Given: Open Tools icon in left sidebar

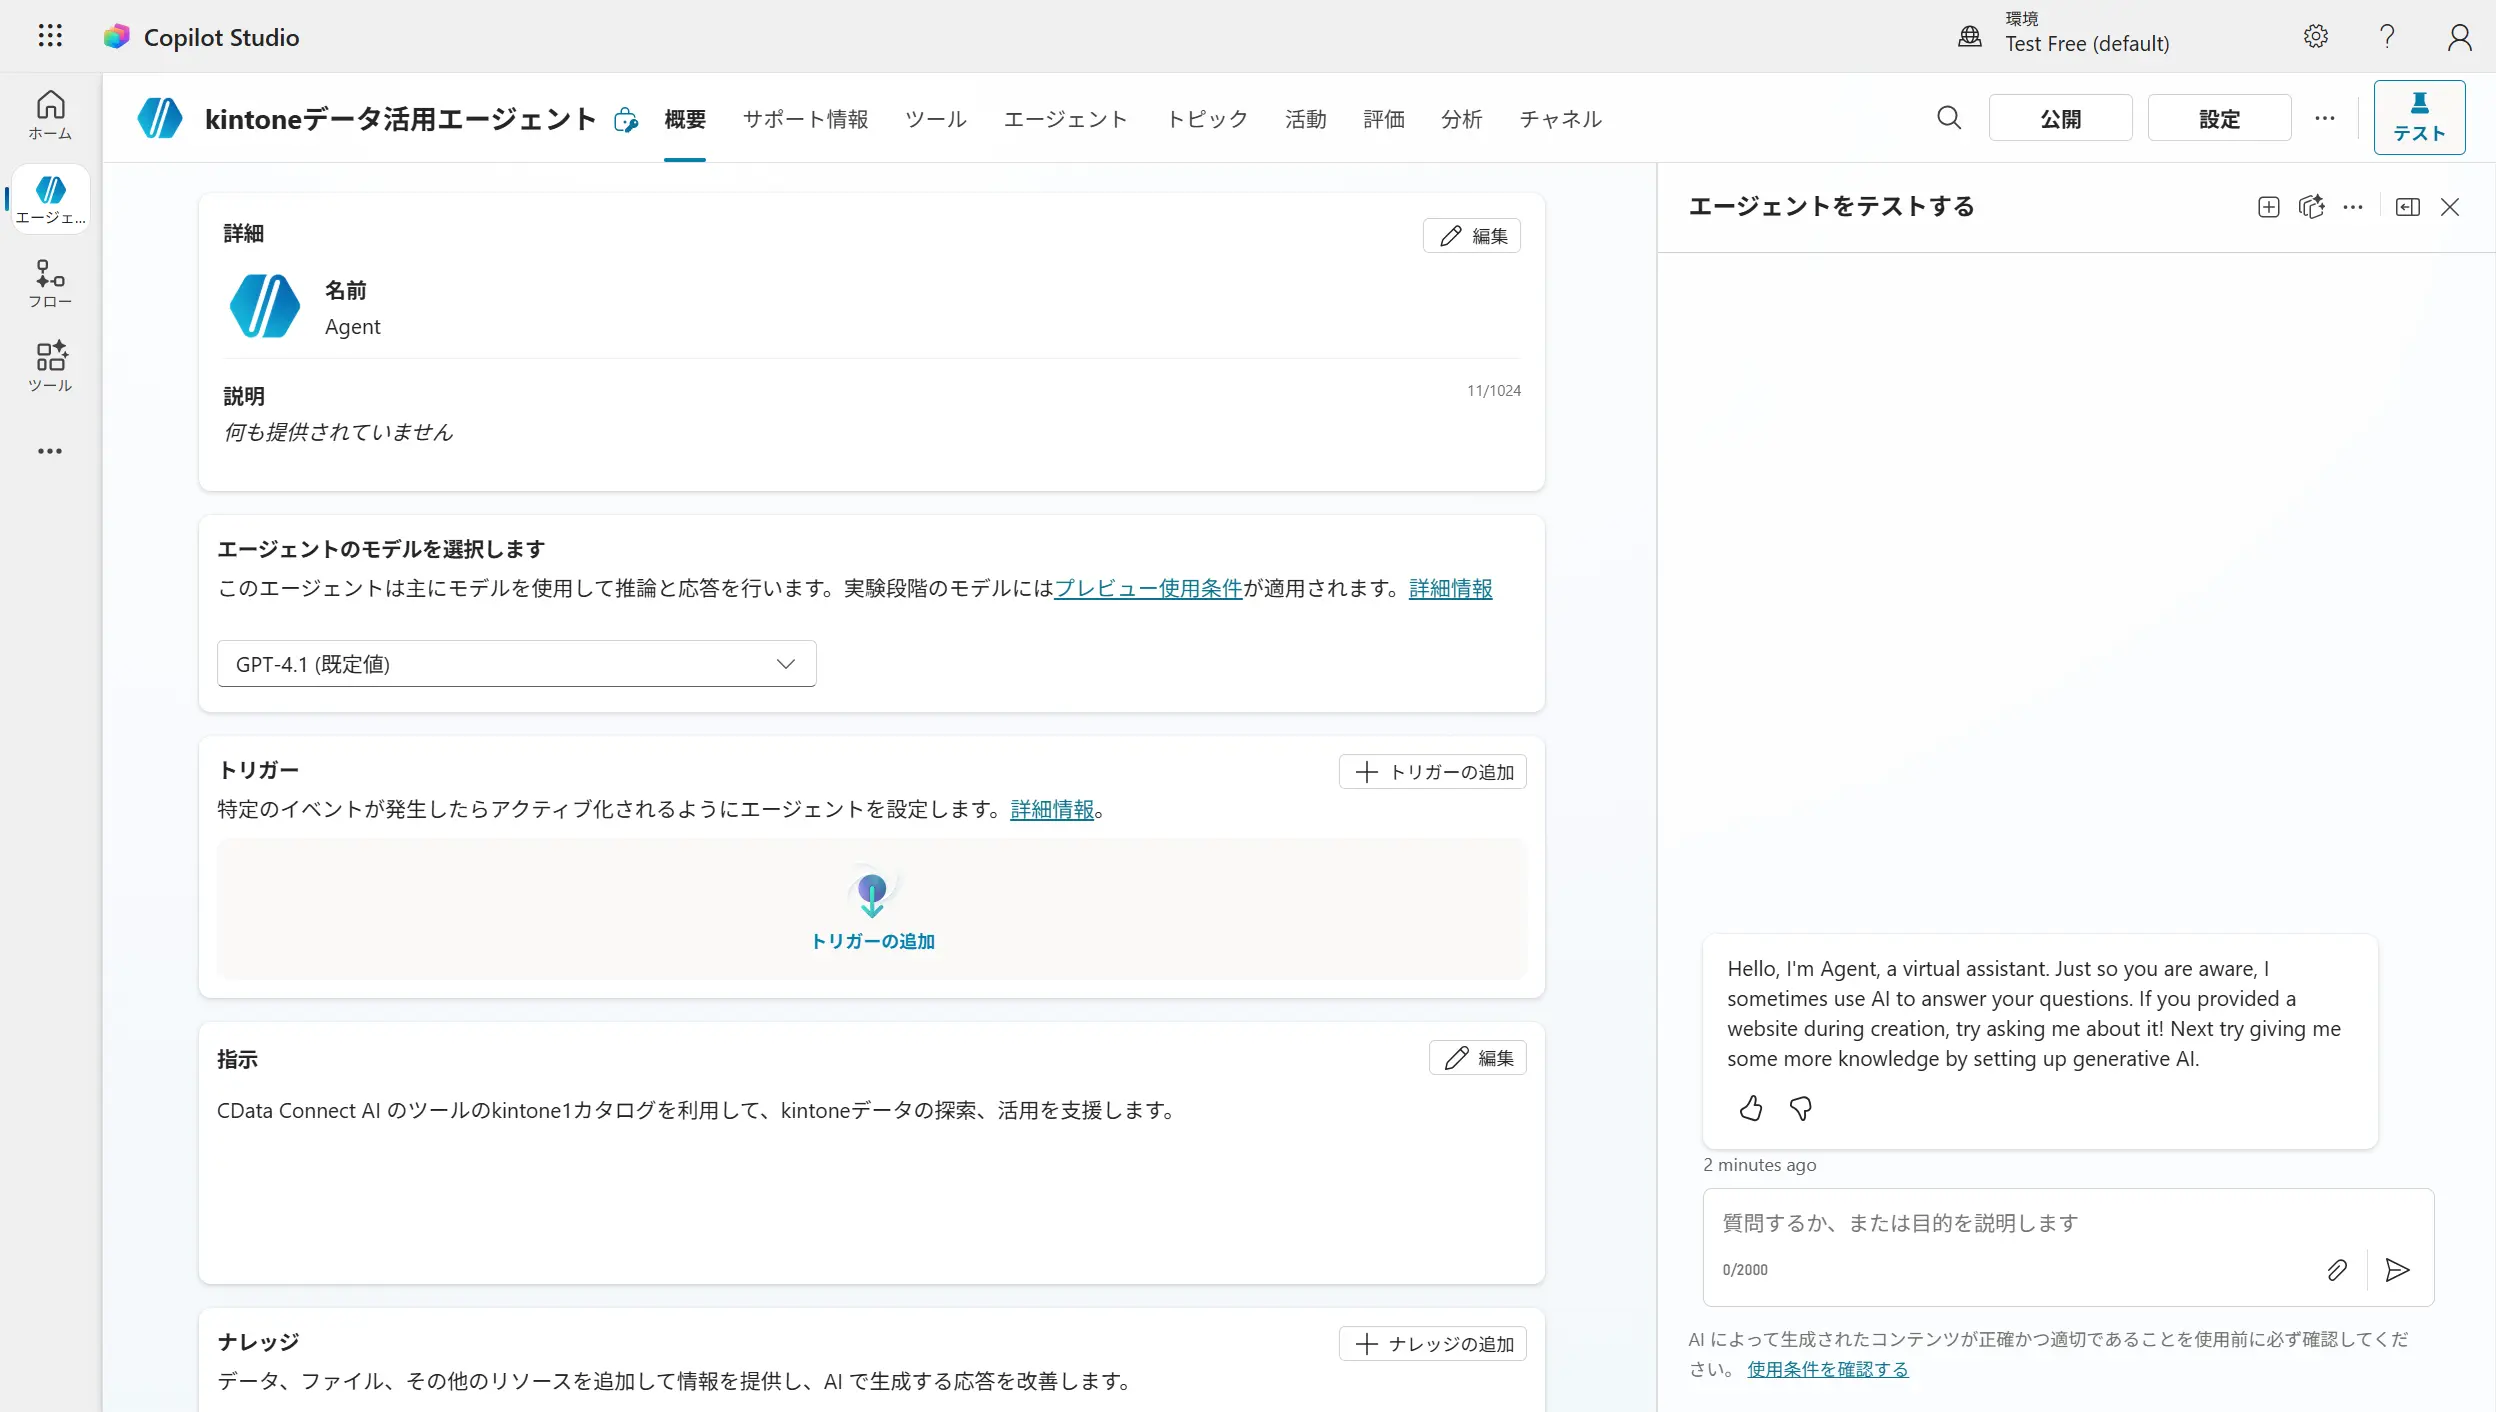Looking at the screenshot, I should (x=50, y=366).
